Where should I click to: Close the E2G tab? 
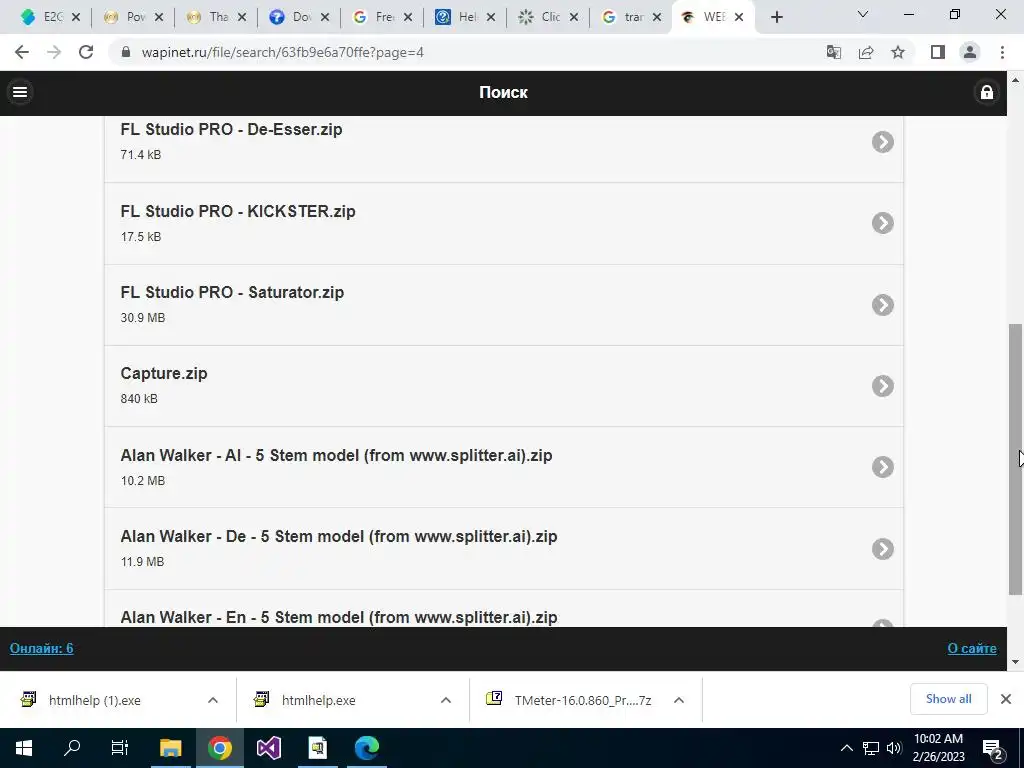point(76,18)
